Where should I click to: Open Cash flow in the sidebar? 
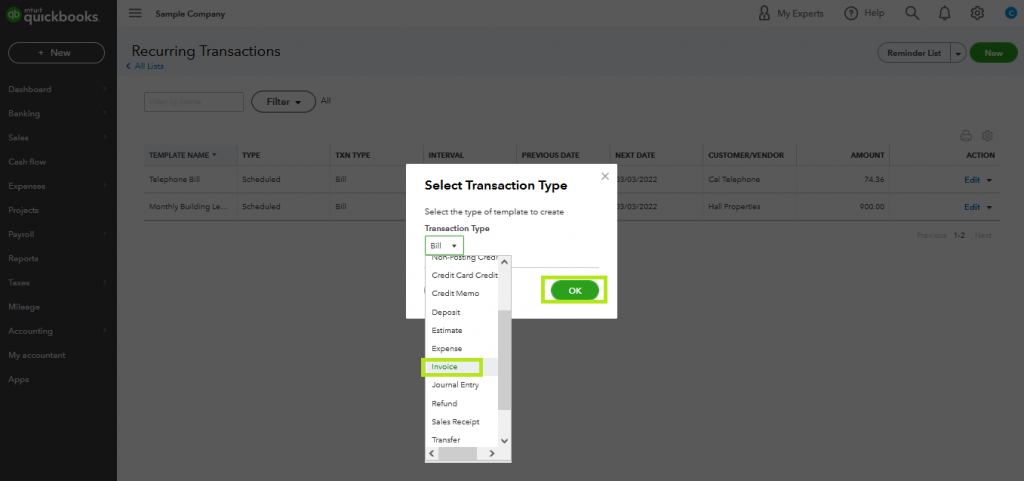27,162
